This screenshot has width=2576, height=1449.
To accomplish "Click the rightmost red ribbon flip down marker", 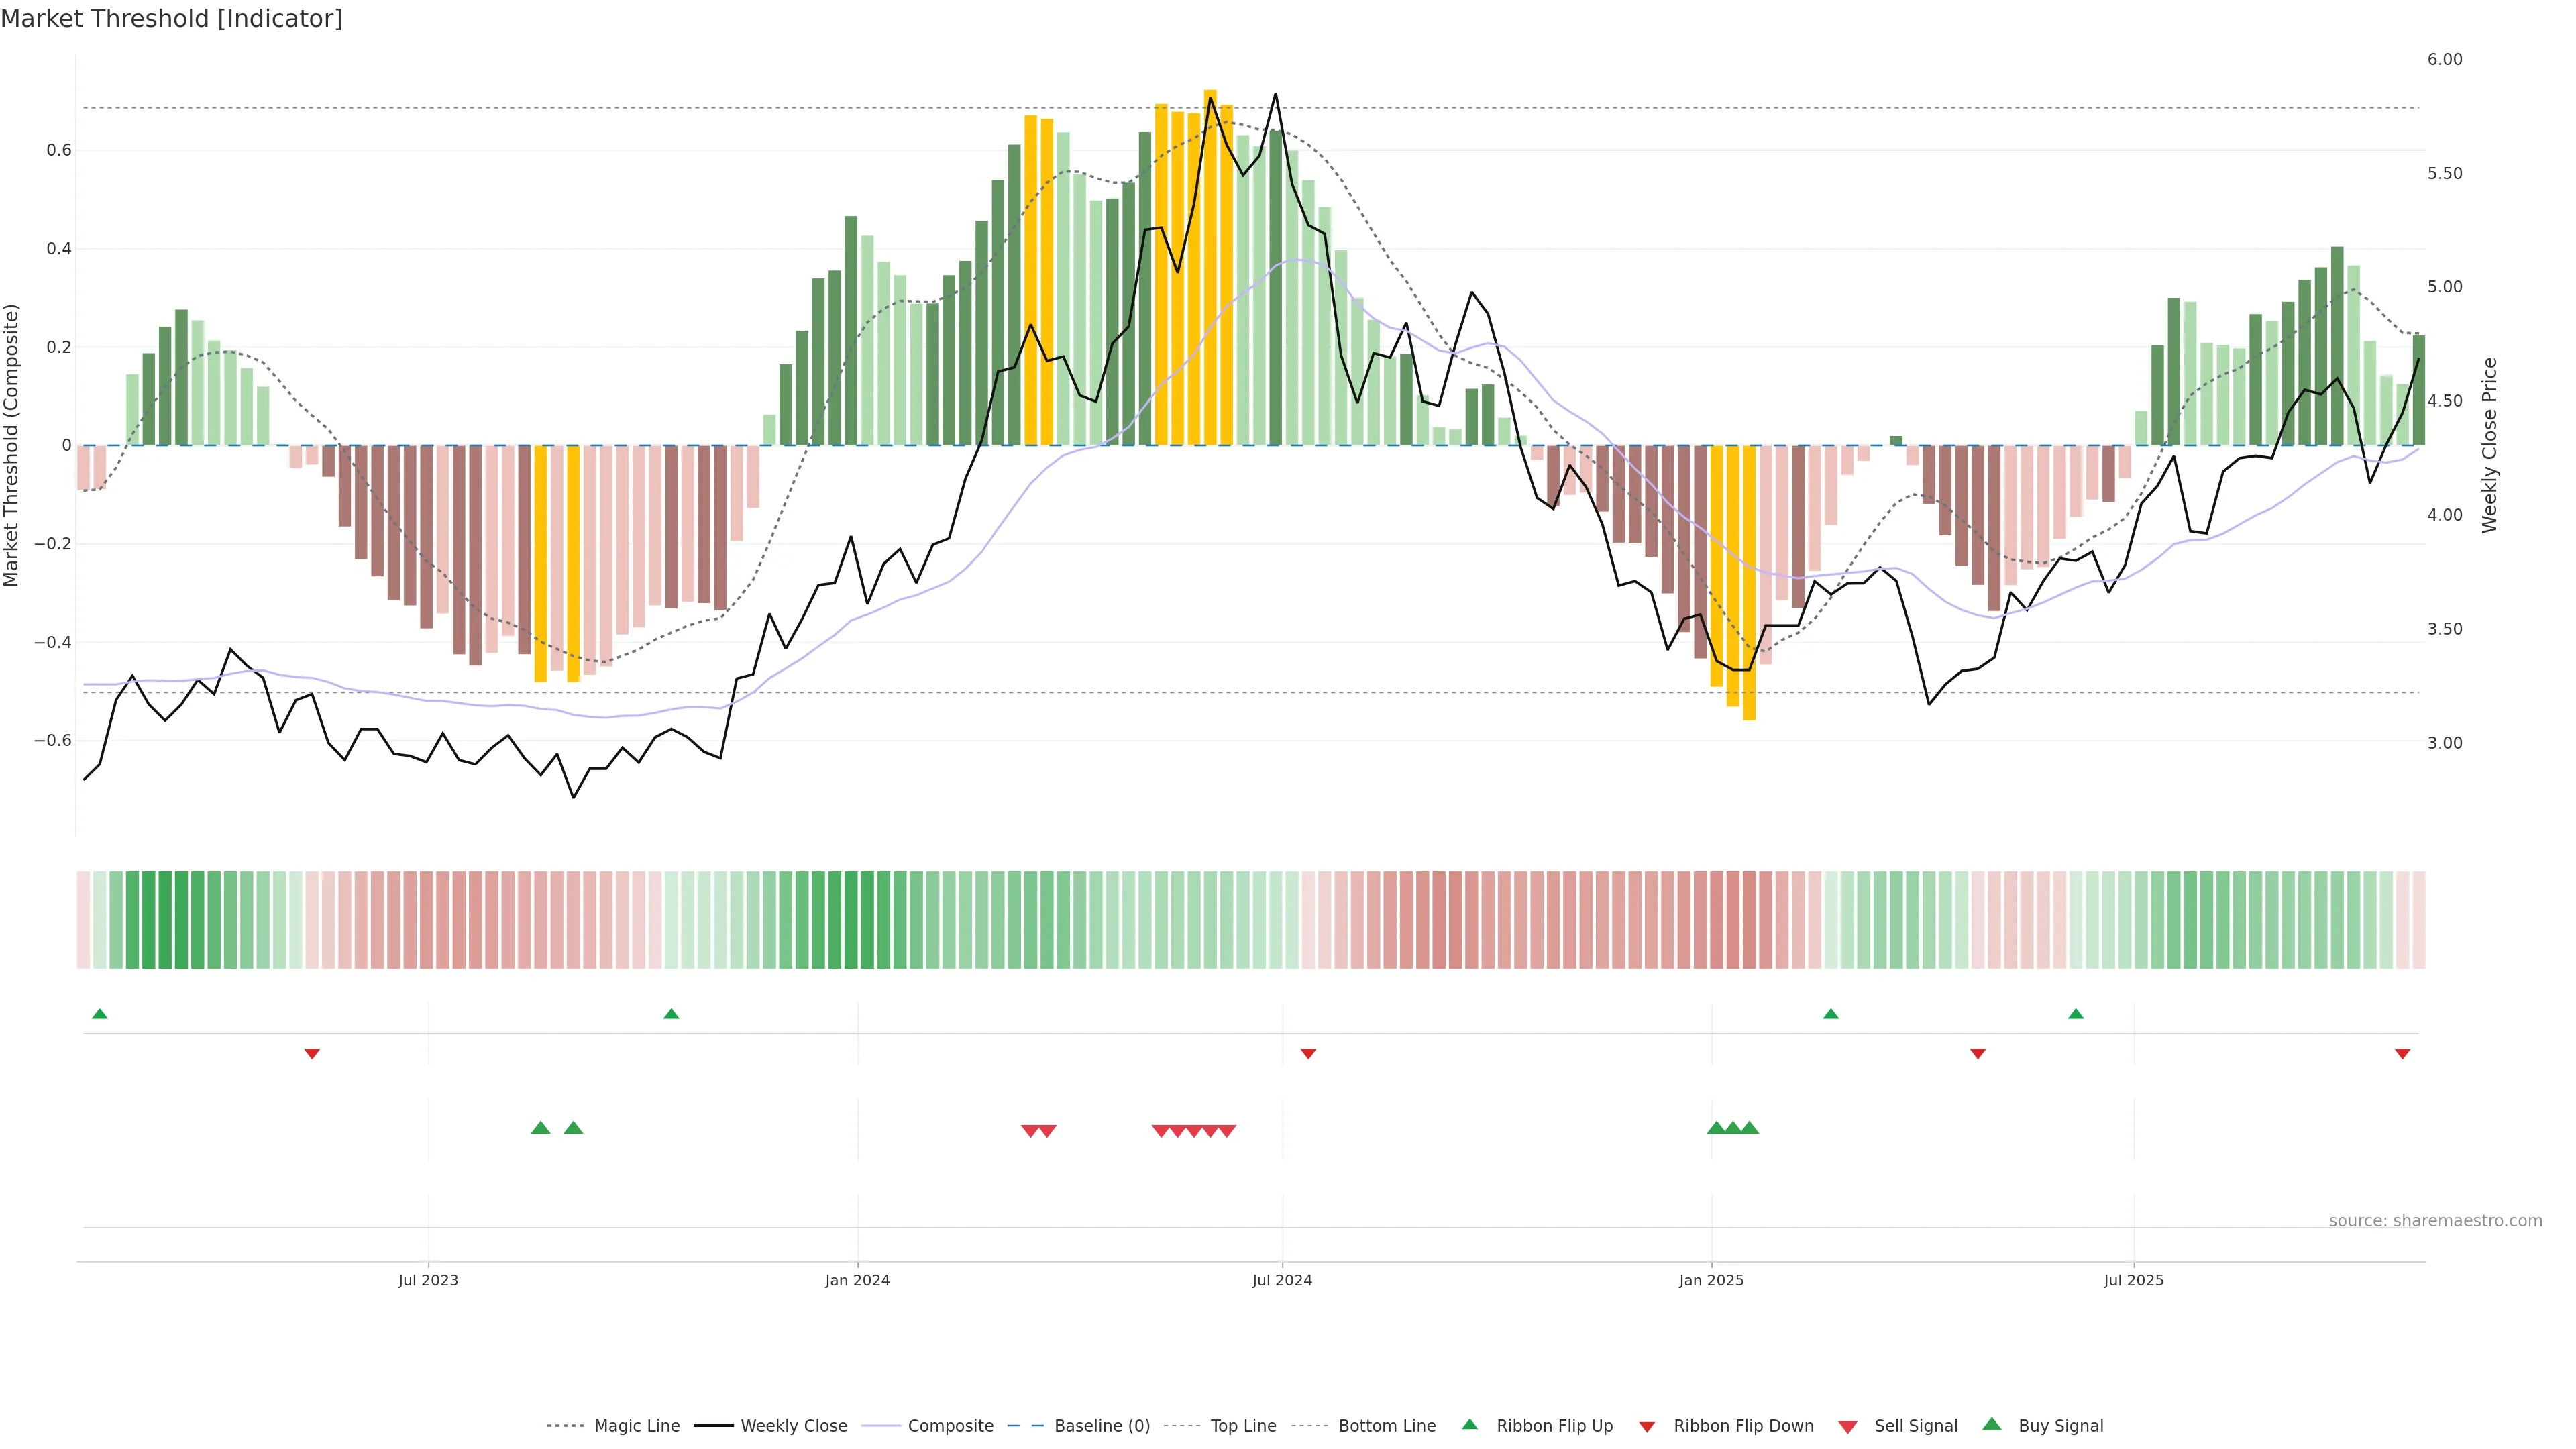I will tap(2402, 1053).
